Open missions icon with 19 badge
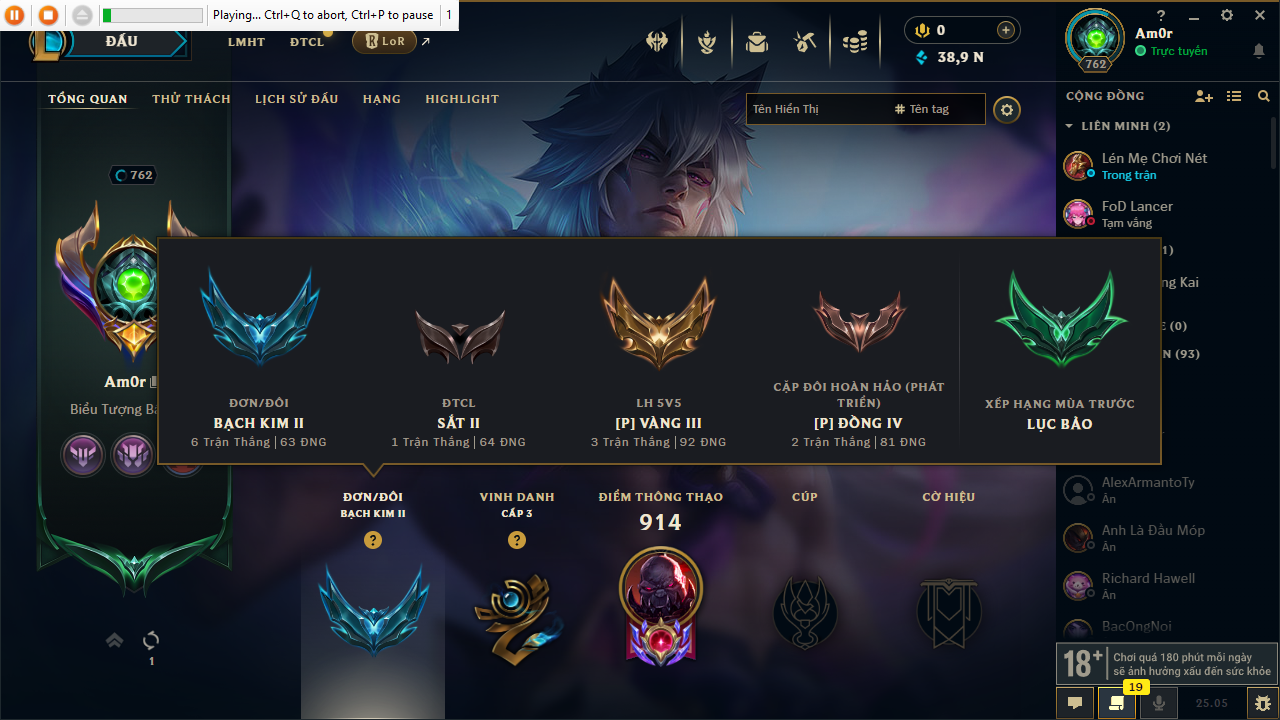Screen dimensions: 1280x720 pos(1117,702)
